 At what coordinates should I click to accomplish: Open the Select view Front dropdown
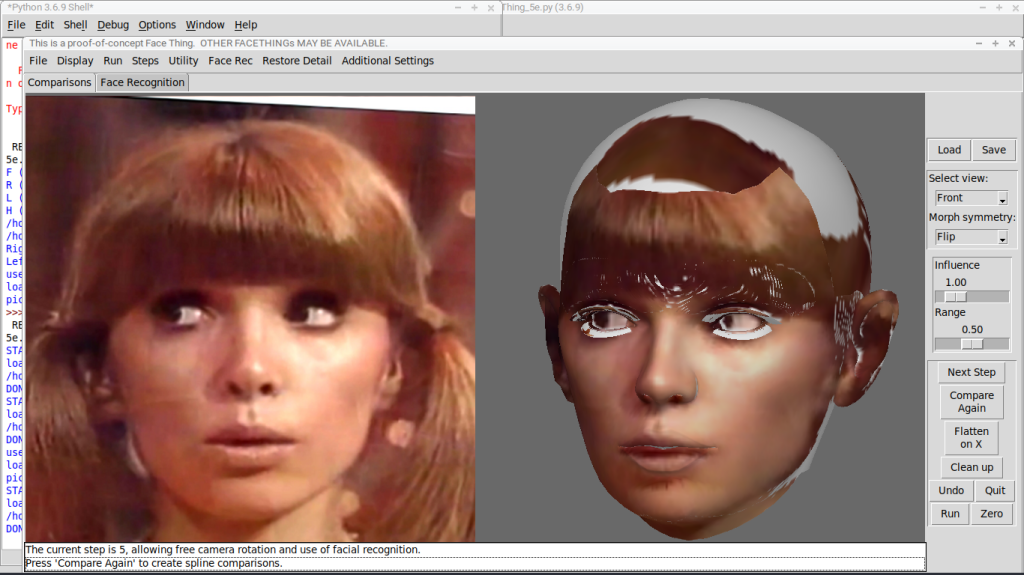point(971,198)
